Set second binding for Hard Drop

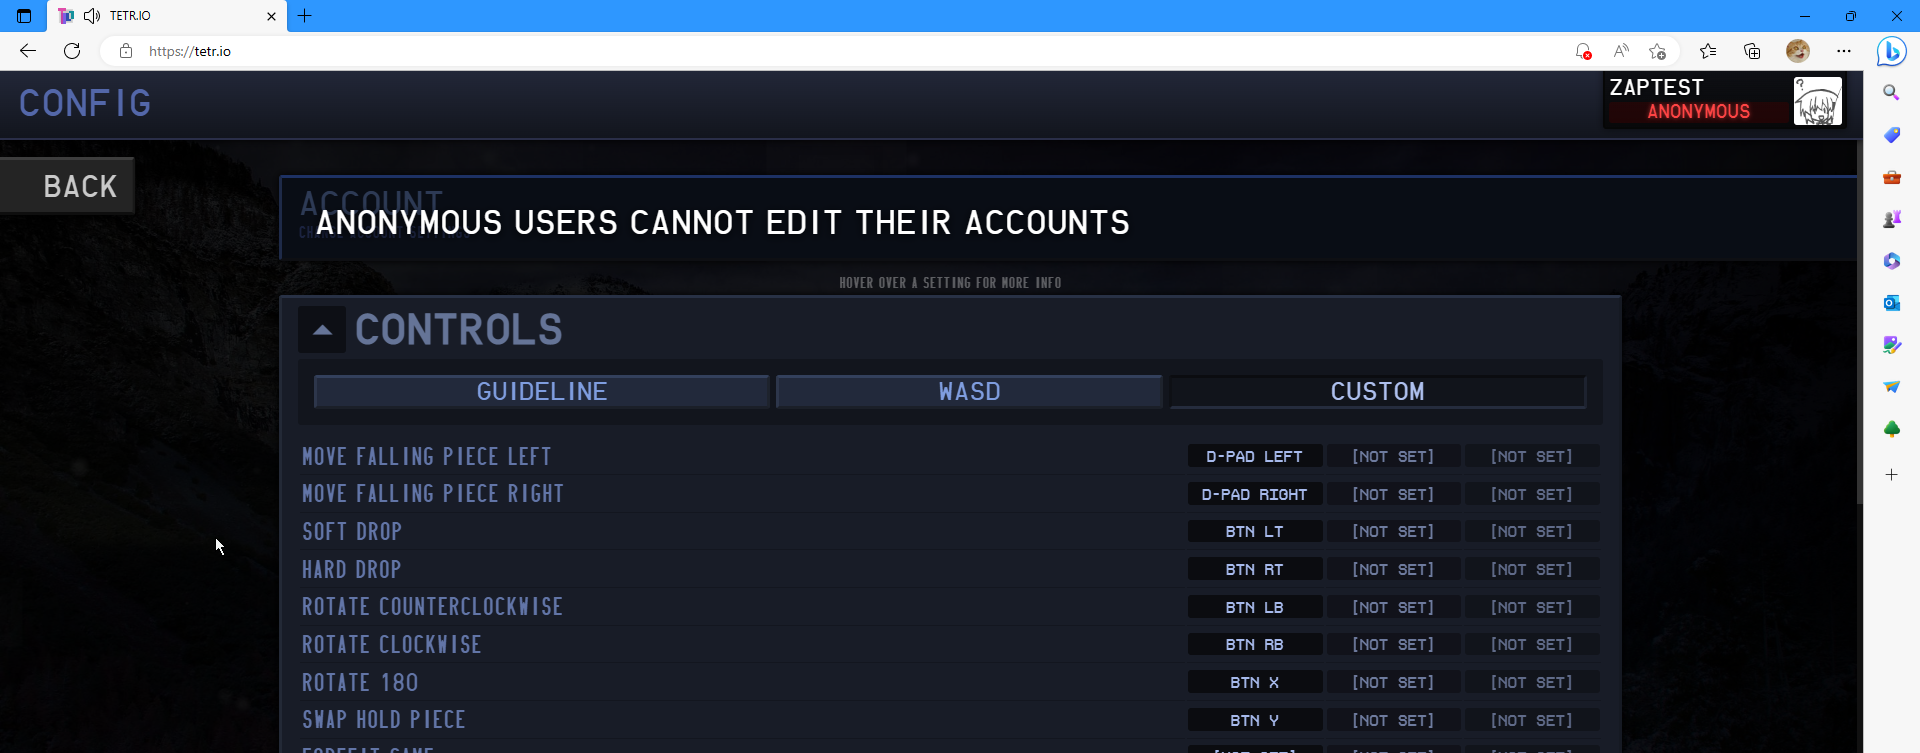(x=1393, y=569)
